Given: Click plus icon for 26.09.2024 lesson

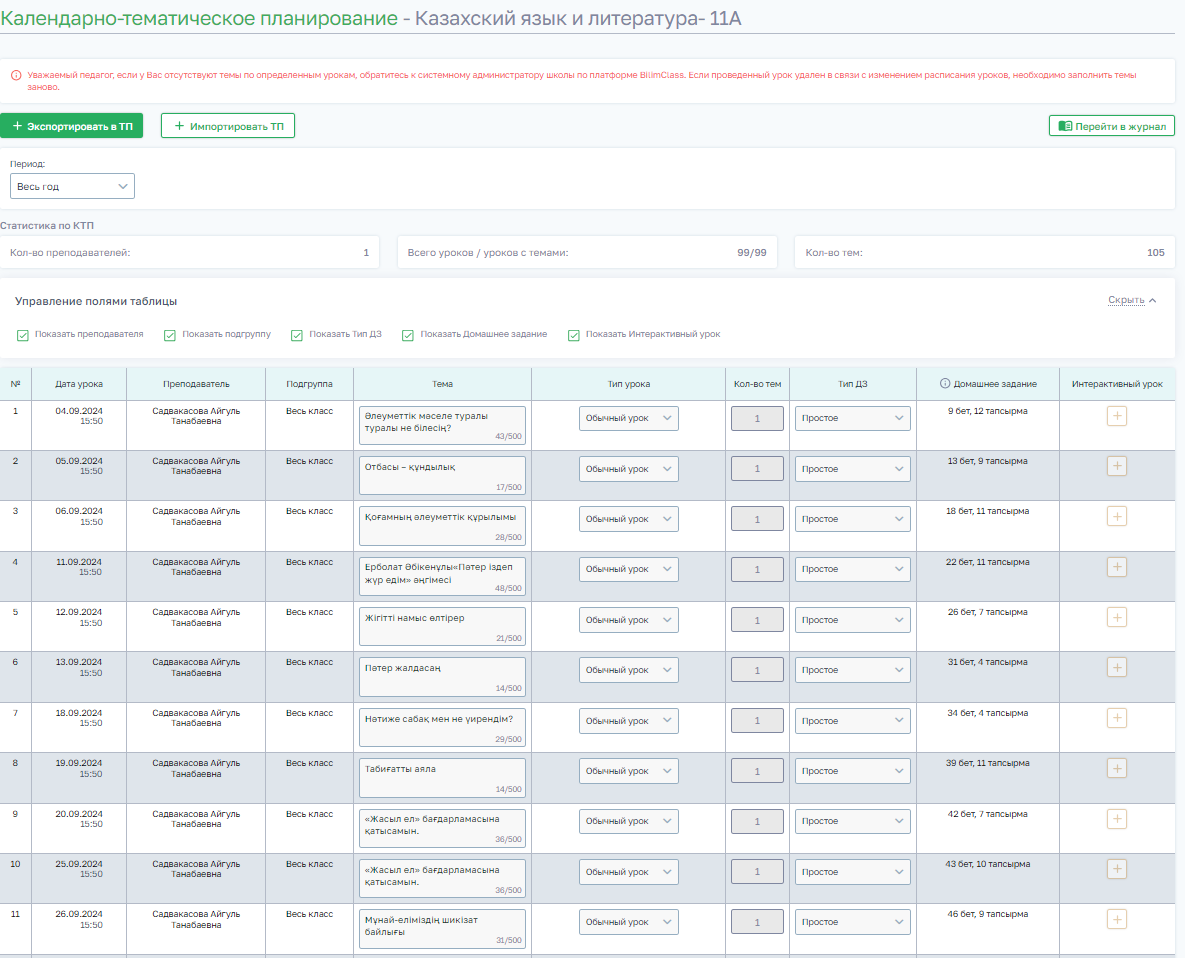Looking at the screenshot, I should point(1116,919).
